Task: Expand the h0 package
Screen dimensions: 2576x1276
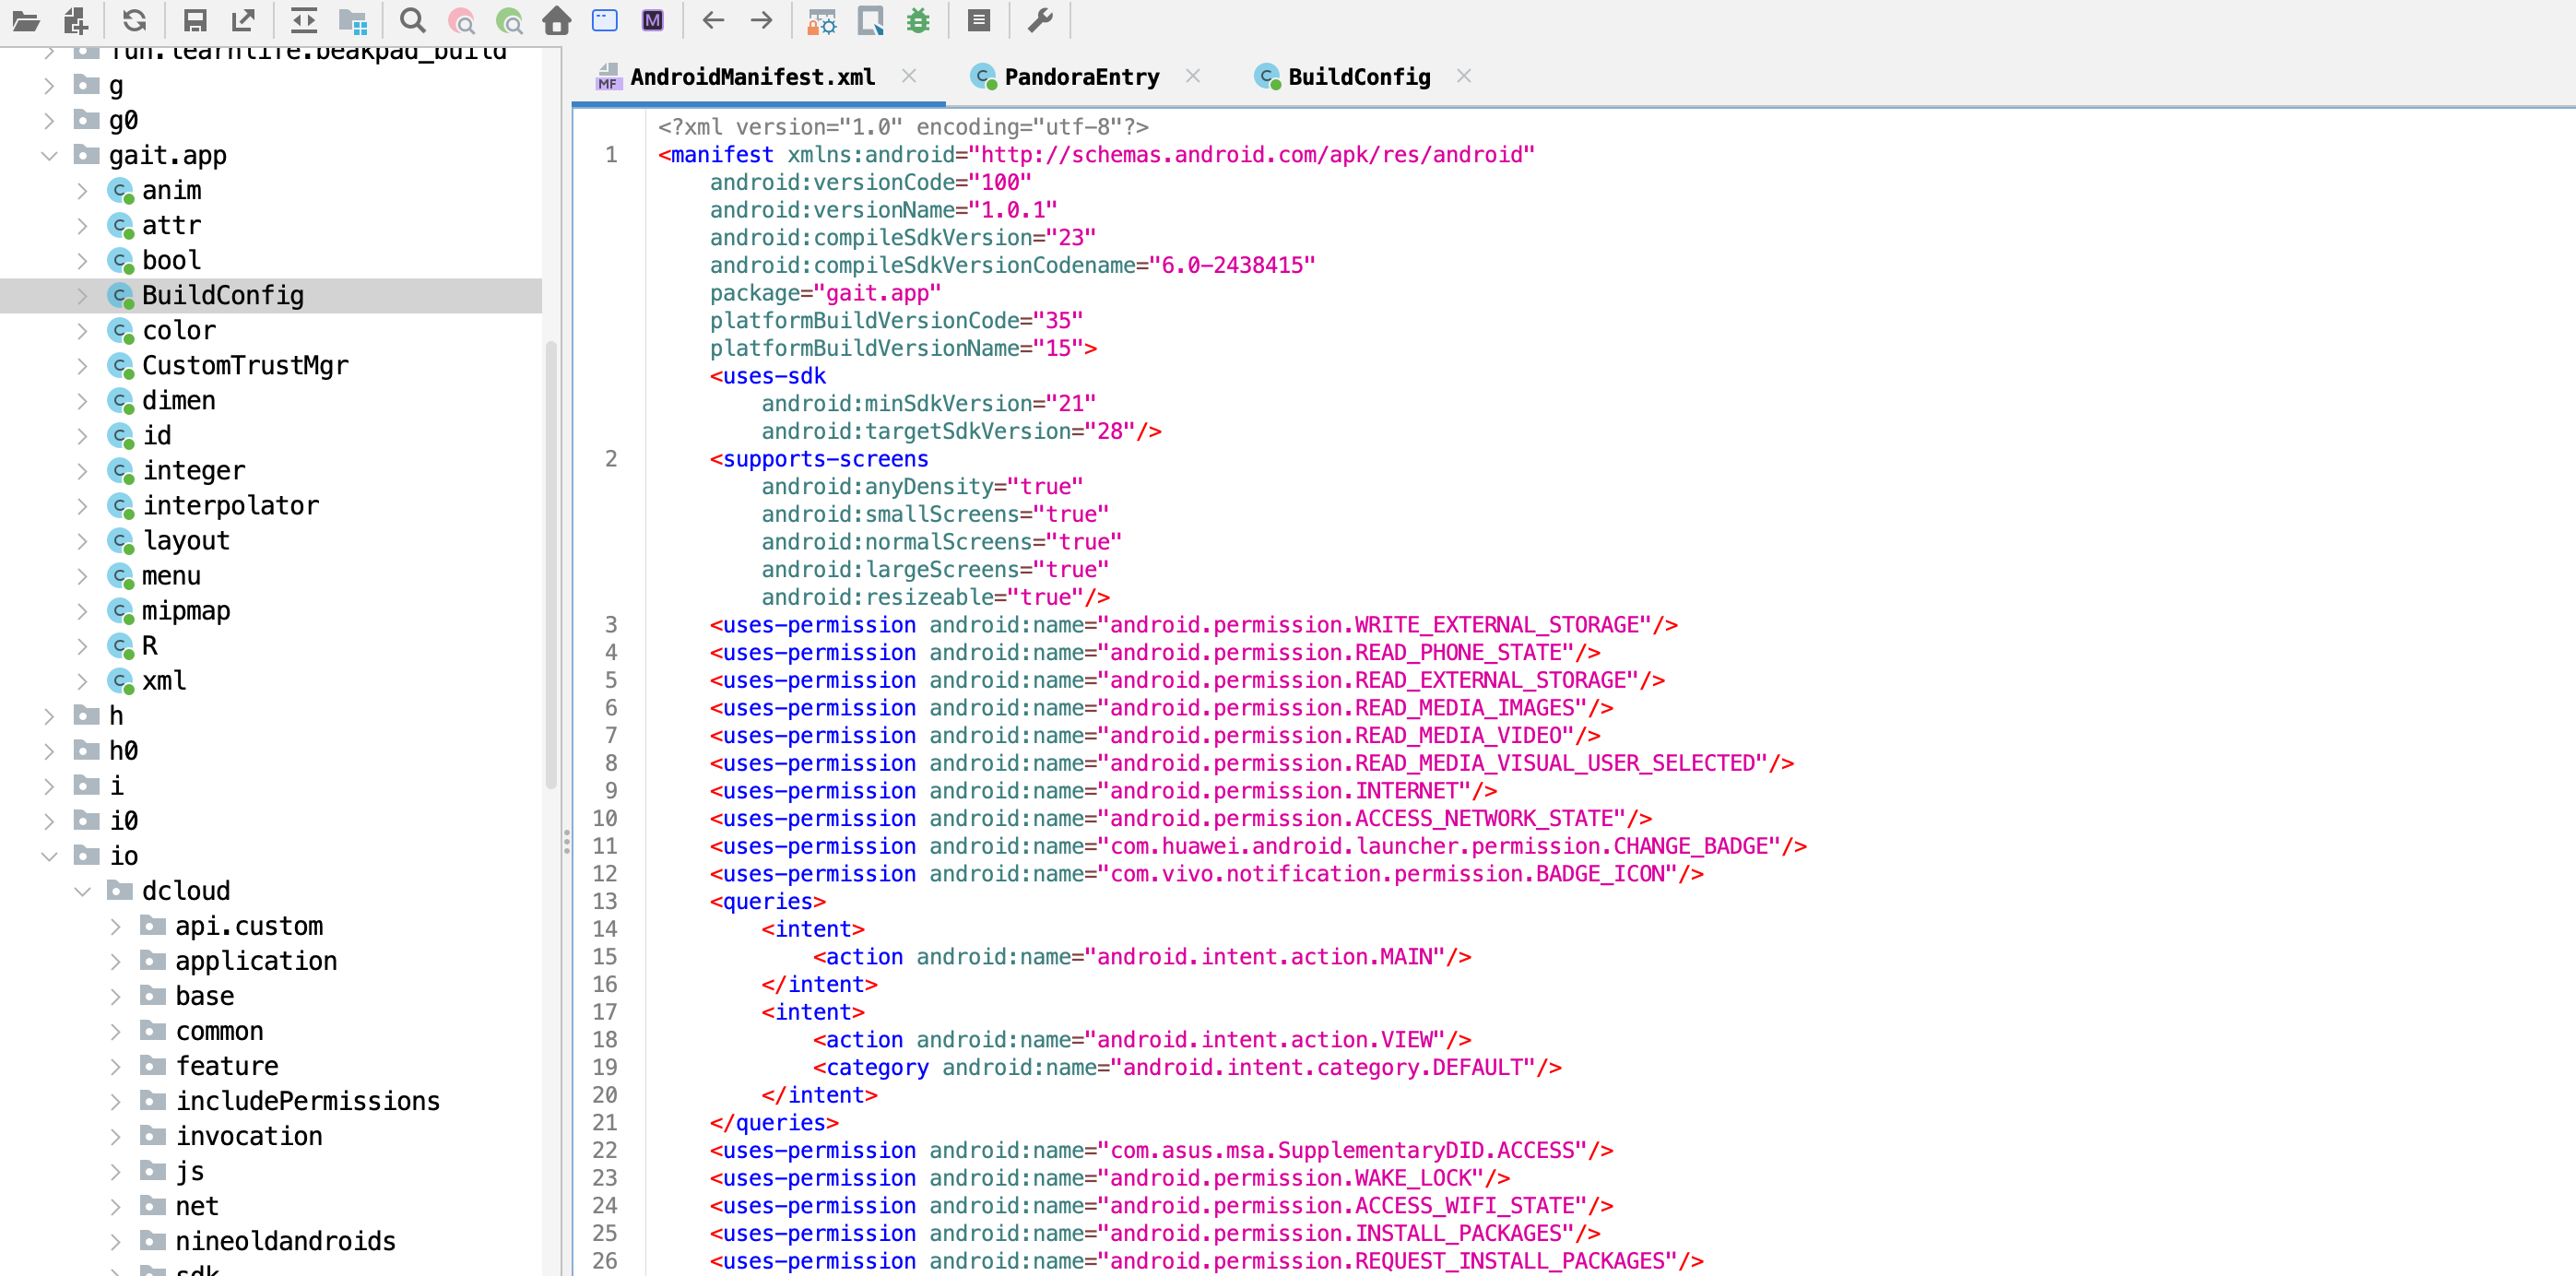Action: [49, 751]
